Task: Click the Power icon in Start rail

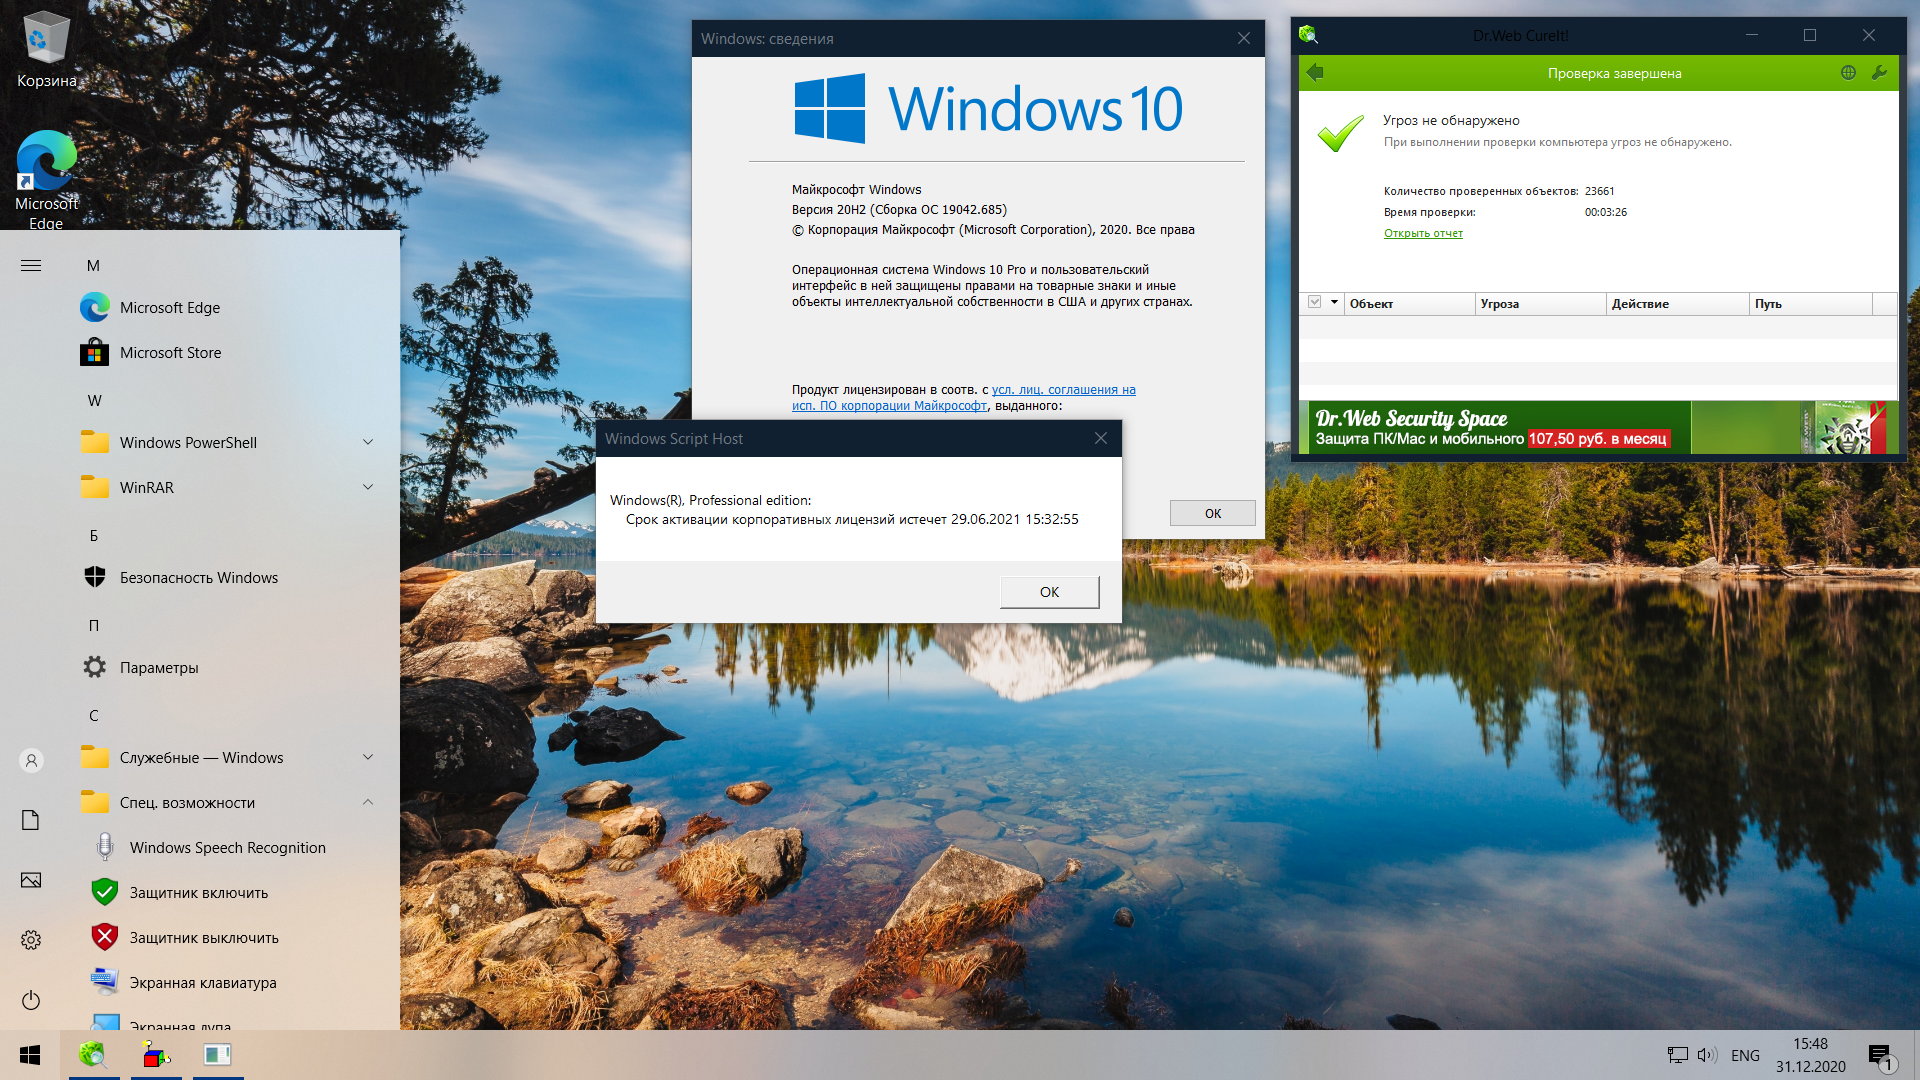Action: point(31,1000)
